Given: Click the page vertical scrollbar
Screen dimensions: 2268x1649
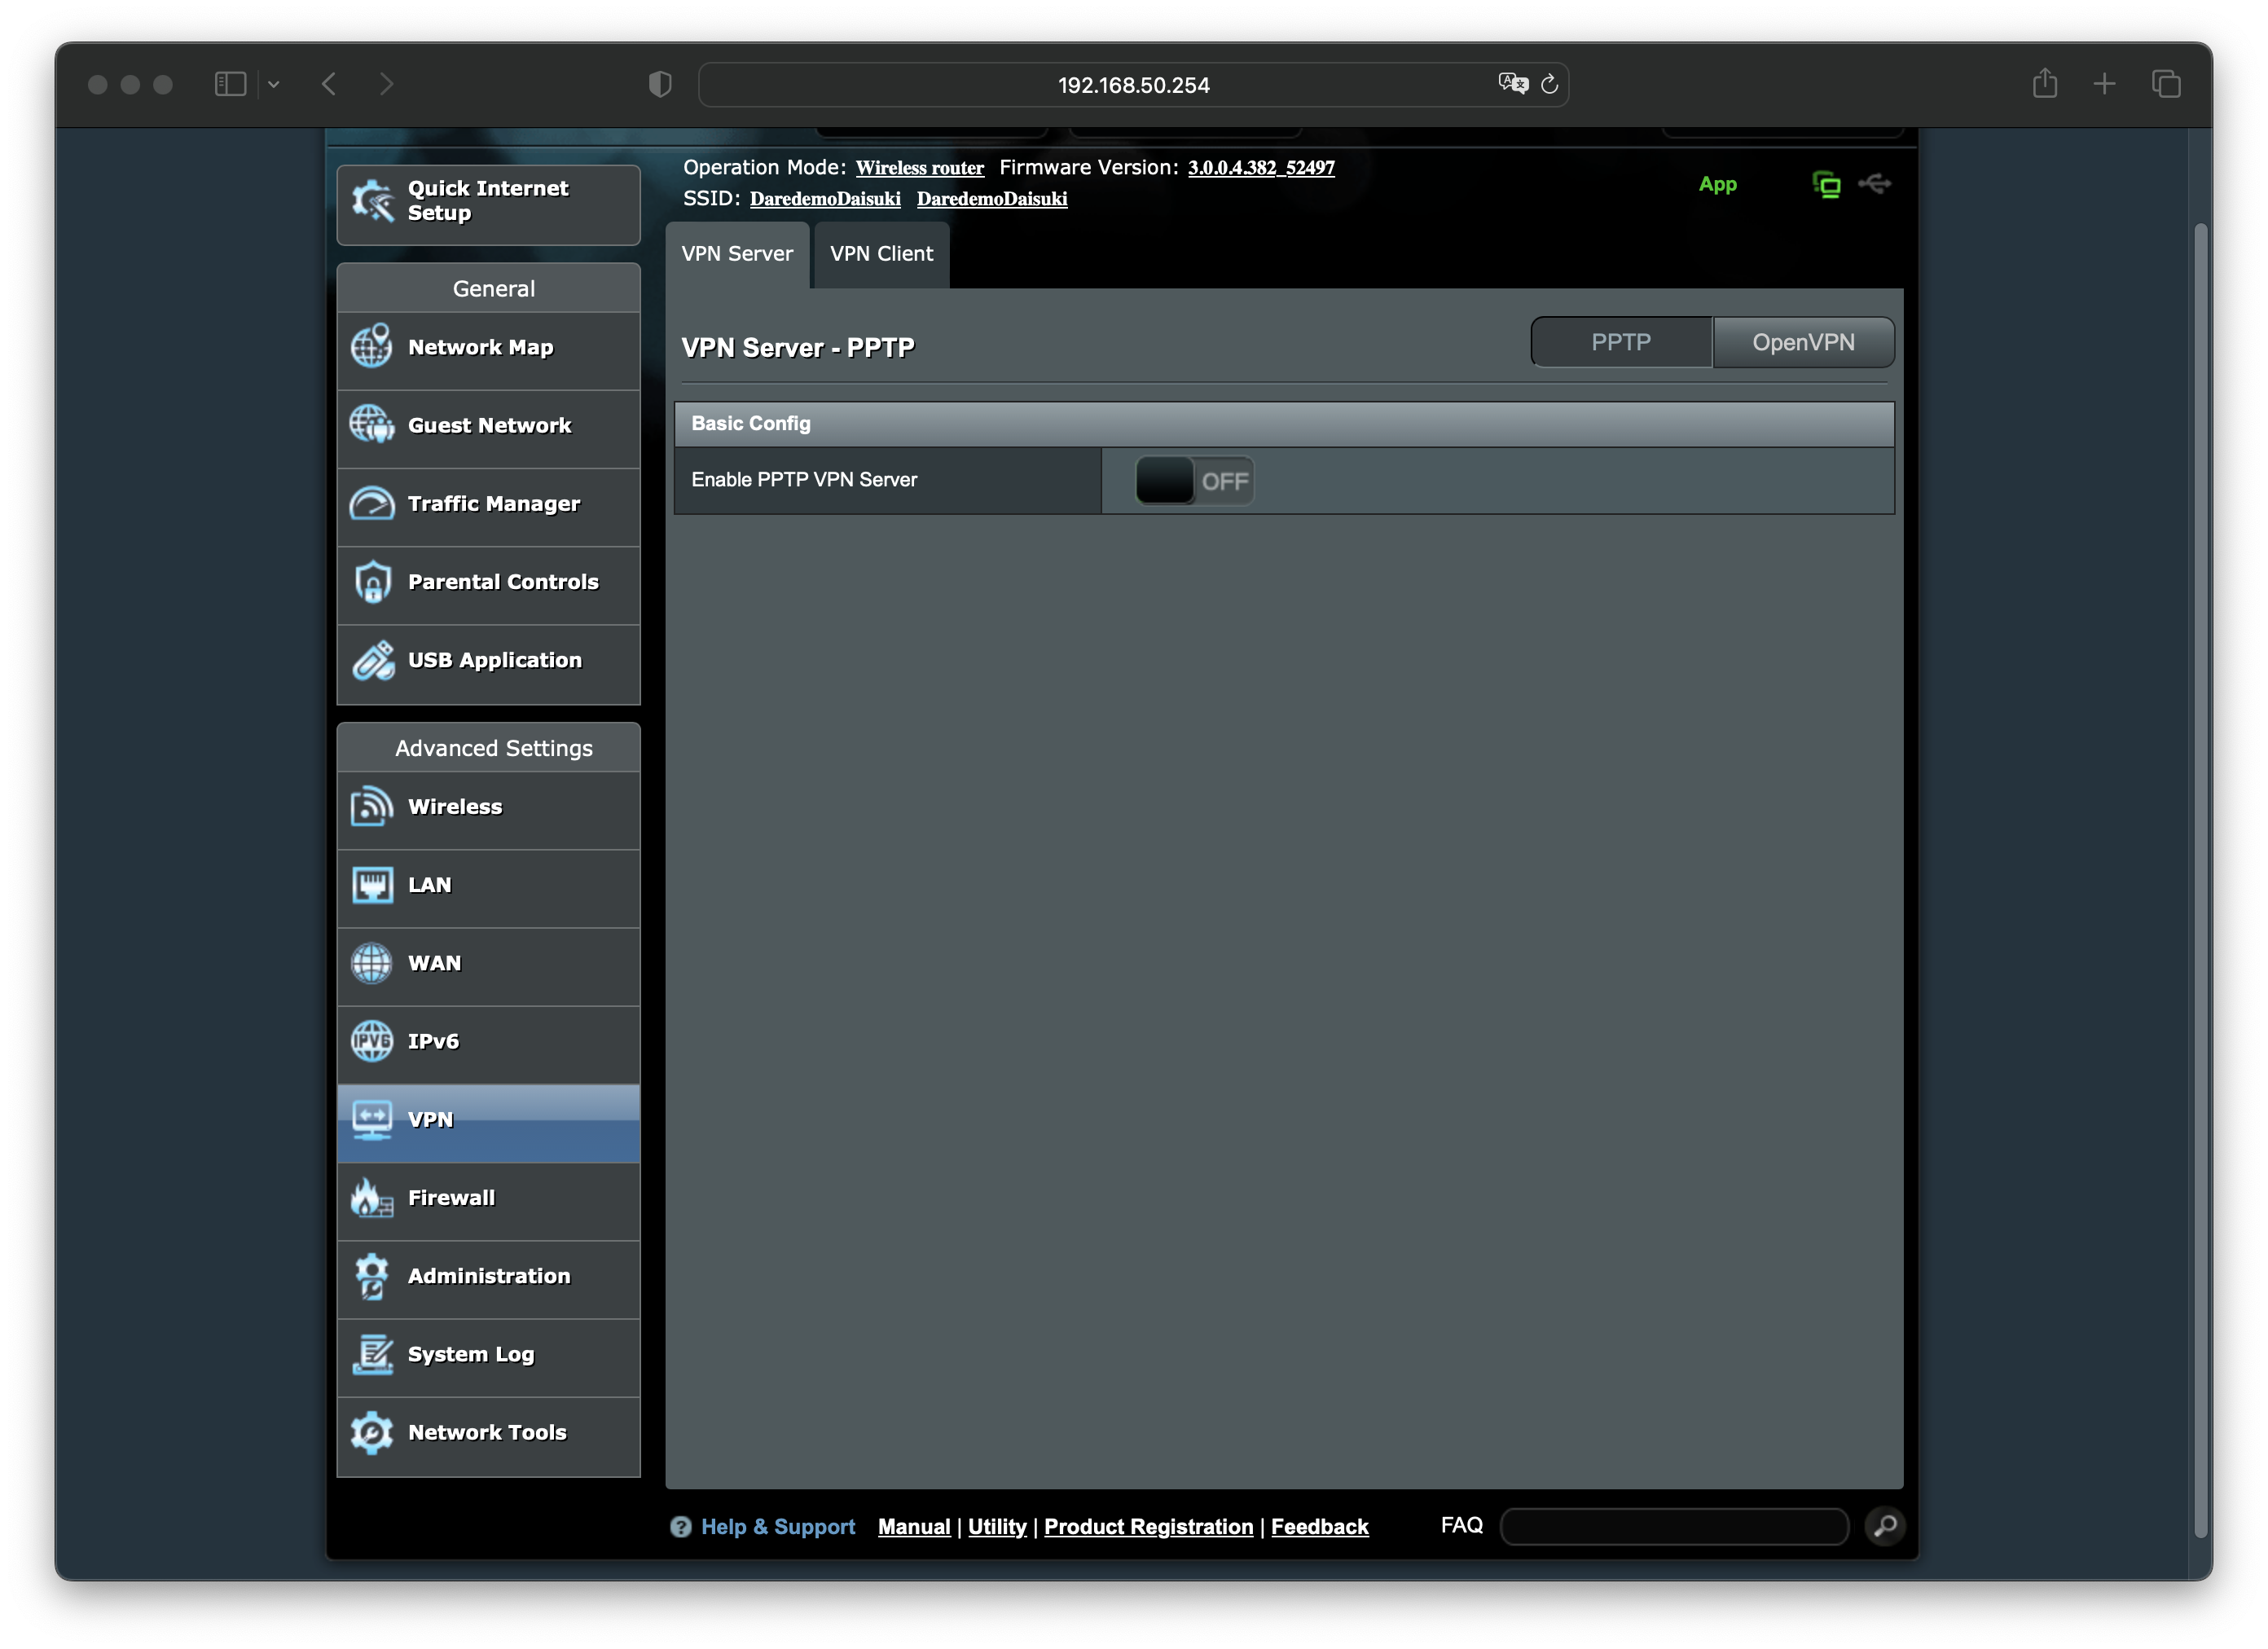Looking at the screenshot, I should tap(2199, 880).
